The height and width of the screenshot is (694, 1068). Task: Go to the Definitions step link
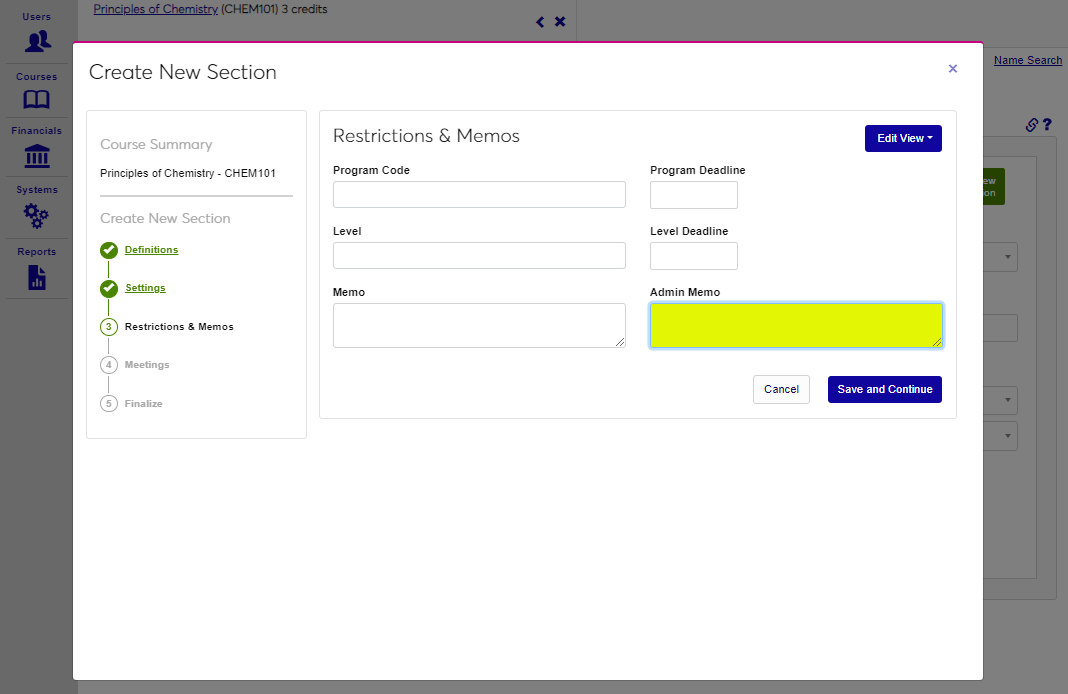coord(151,250)
